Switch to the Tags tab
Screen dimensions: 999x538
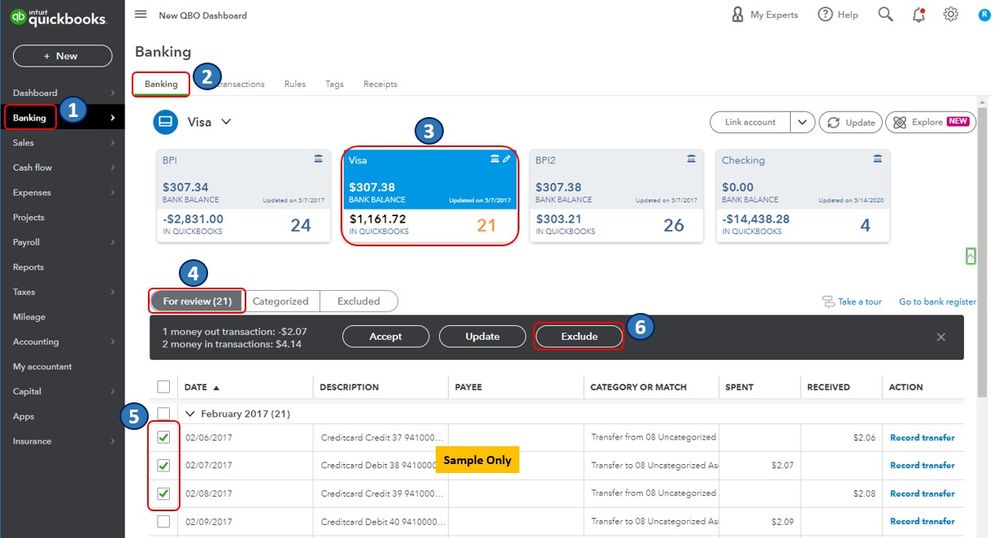point(334,84)
